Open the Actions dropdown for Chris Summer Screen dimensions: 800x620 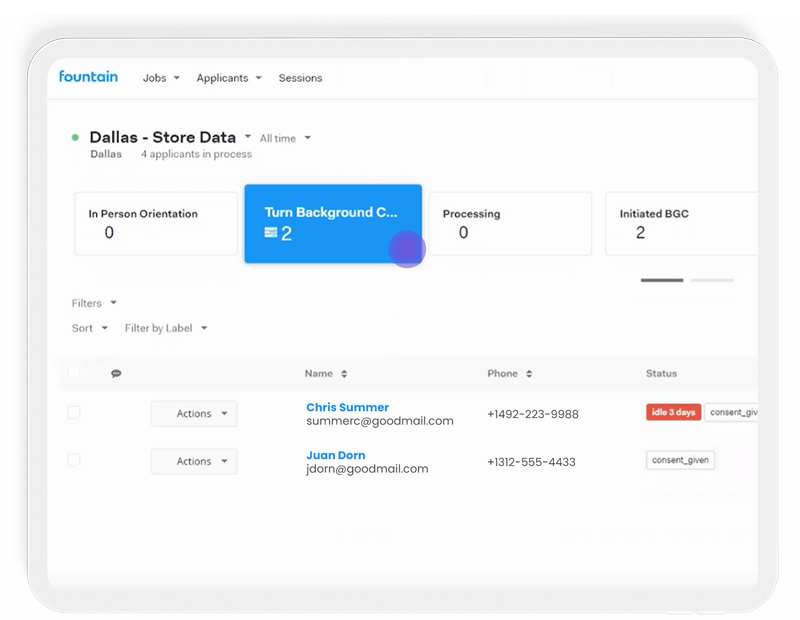click(x=194, y=414)
